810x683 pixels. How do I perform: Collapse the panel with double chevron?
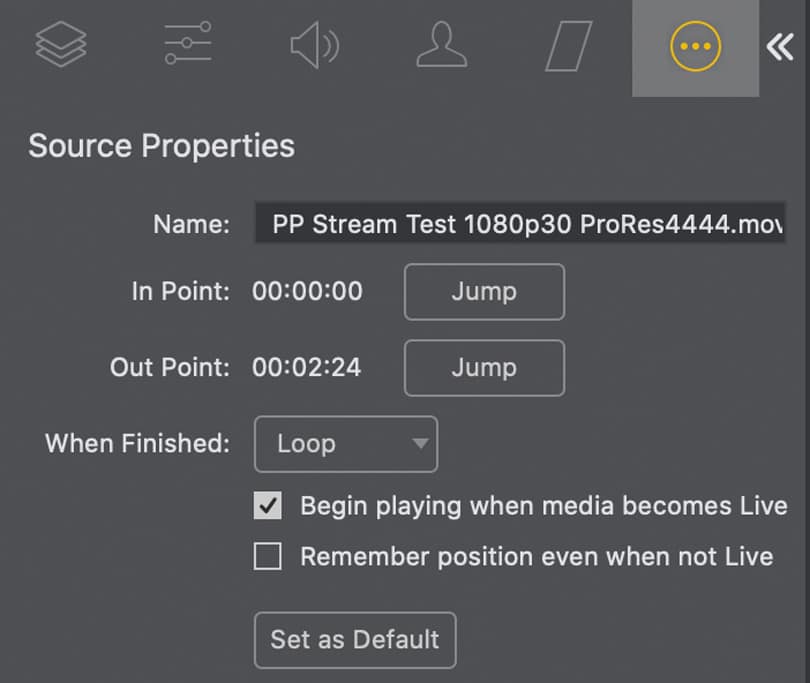coord(780,47)
